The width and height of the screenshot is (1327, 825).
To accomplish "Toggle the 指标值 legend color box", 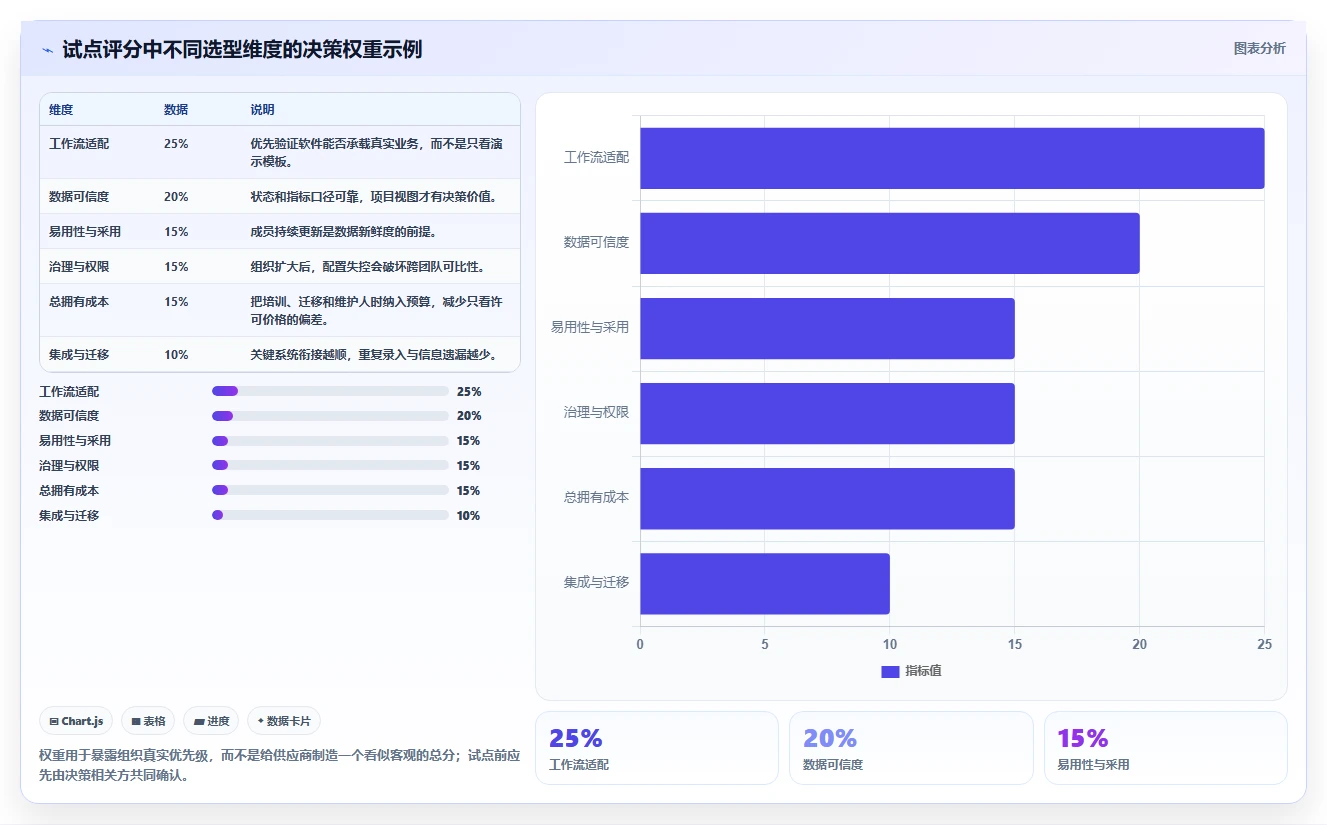I will [x=890, y=671].
